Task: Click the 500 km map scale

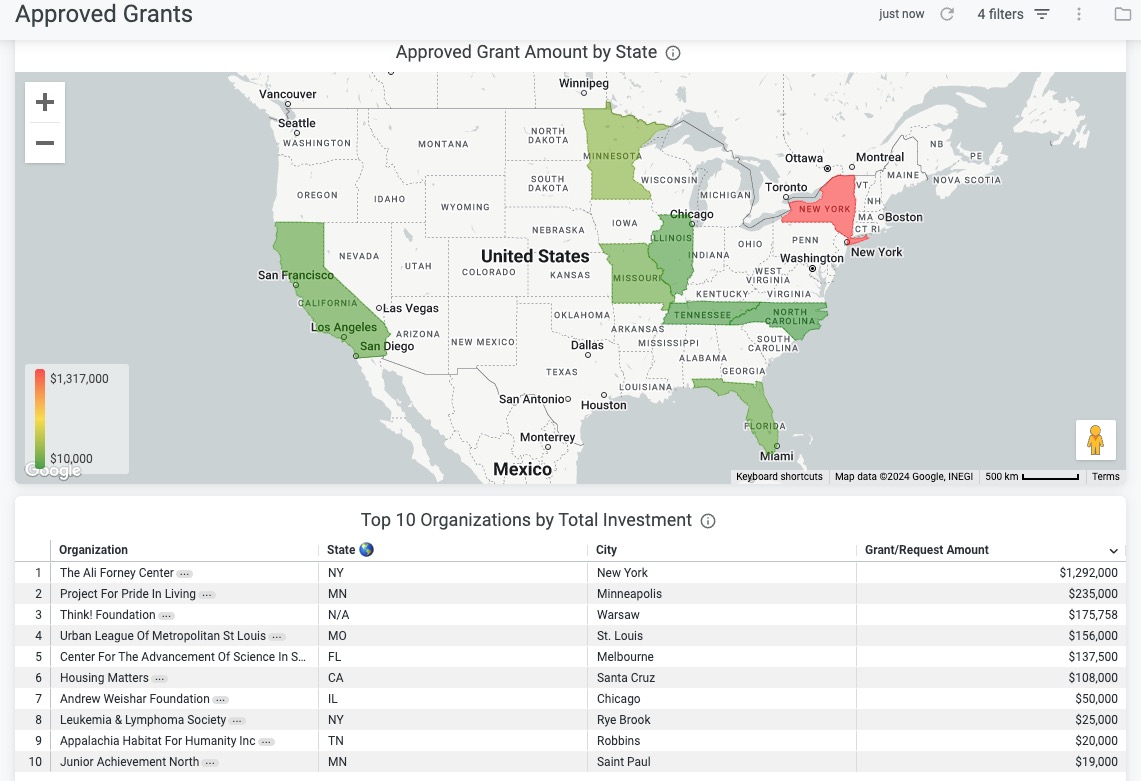Action: 1032,477
